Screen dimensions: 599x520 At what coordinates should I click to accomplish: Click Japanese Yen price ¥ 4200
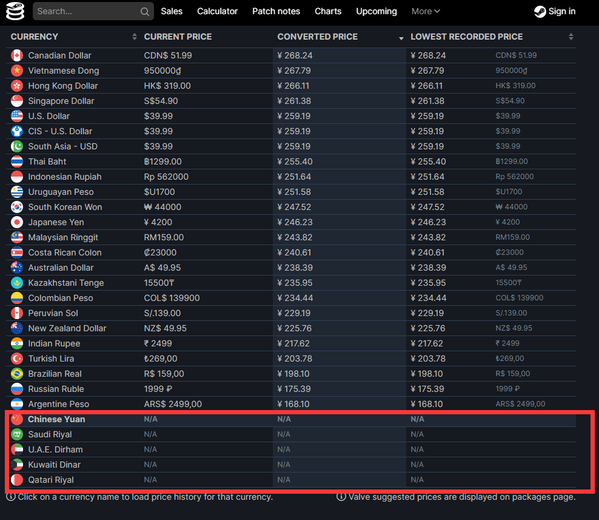158,222
